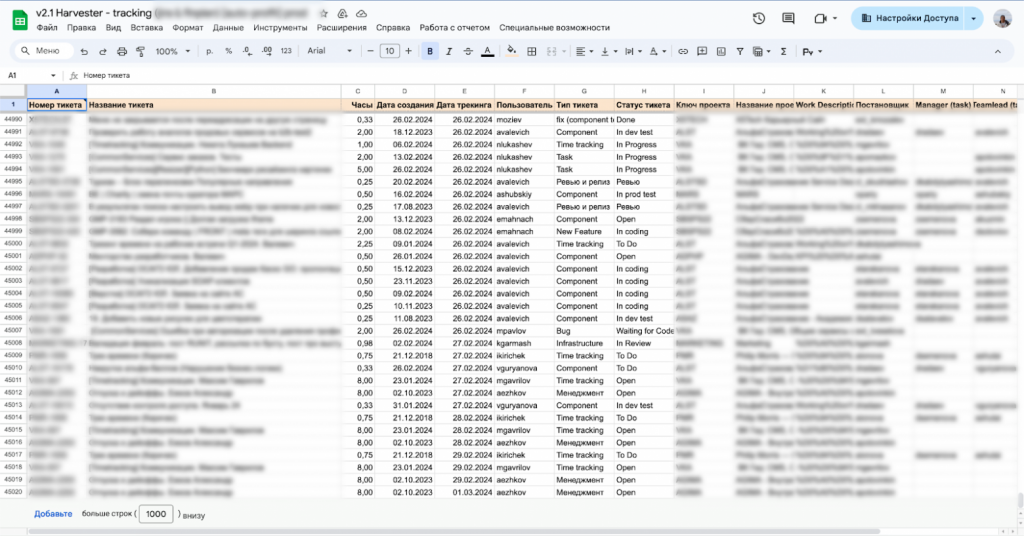Open the comments panel icon
Image resolution: width=1024 pixels, height=536 pixels.
coord(790,18)
